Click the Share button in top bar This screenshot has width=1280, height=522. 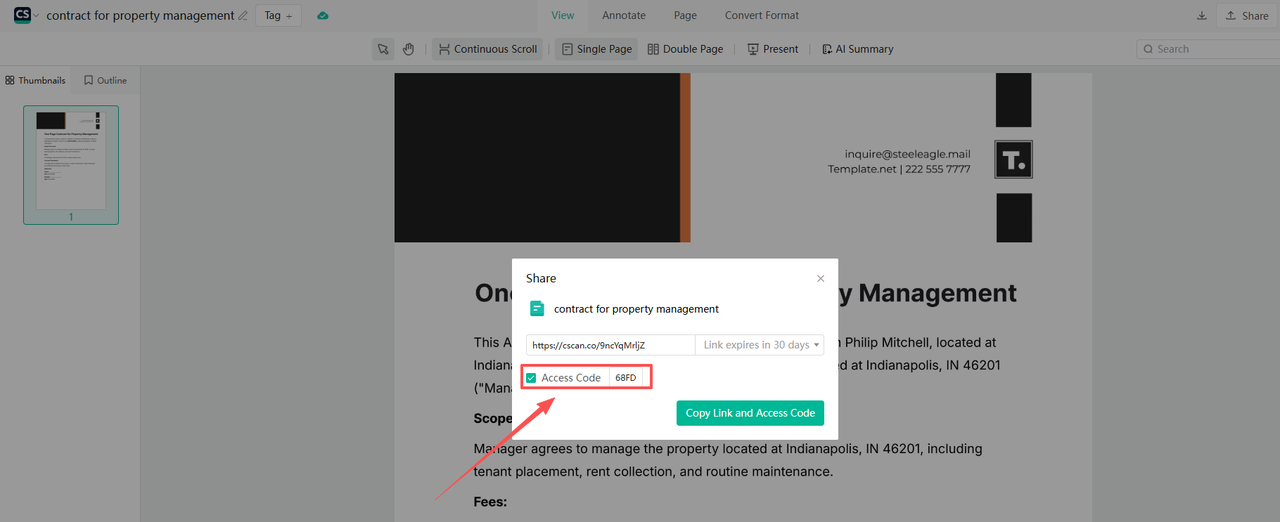coord(1246,16)
